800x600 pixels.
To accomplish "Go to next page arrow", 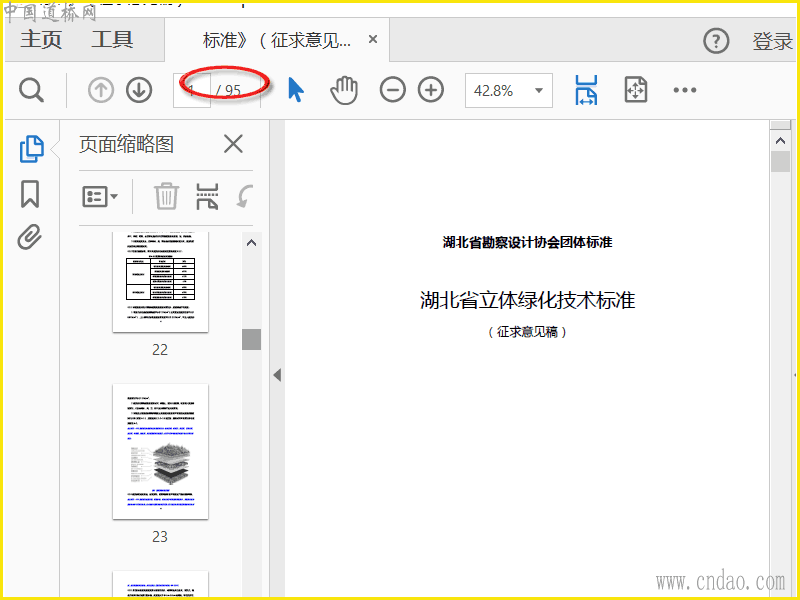I will point(139,90).
